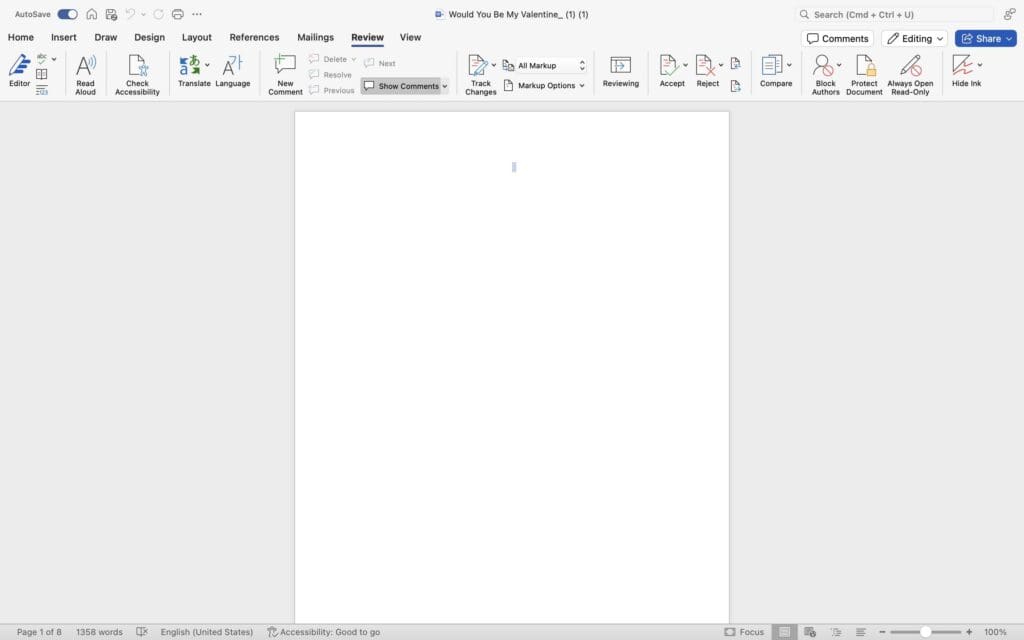This screenshot has width=1024, height=640.
Task: Toggle the AutoSave switch
Action: click(x=67, y=14)
